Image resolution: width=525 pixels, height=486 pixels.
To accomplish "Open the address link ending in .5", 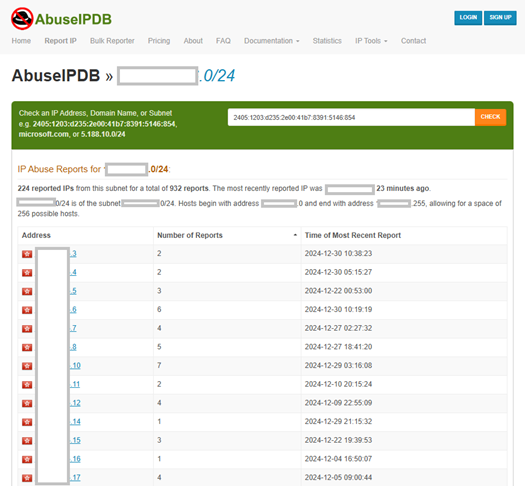I will coord(73,291).
